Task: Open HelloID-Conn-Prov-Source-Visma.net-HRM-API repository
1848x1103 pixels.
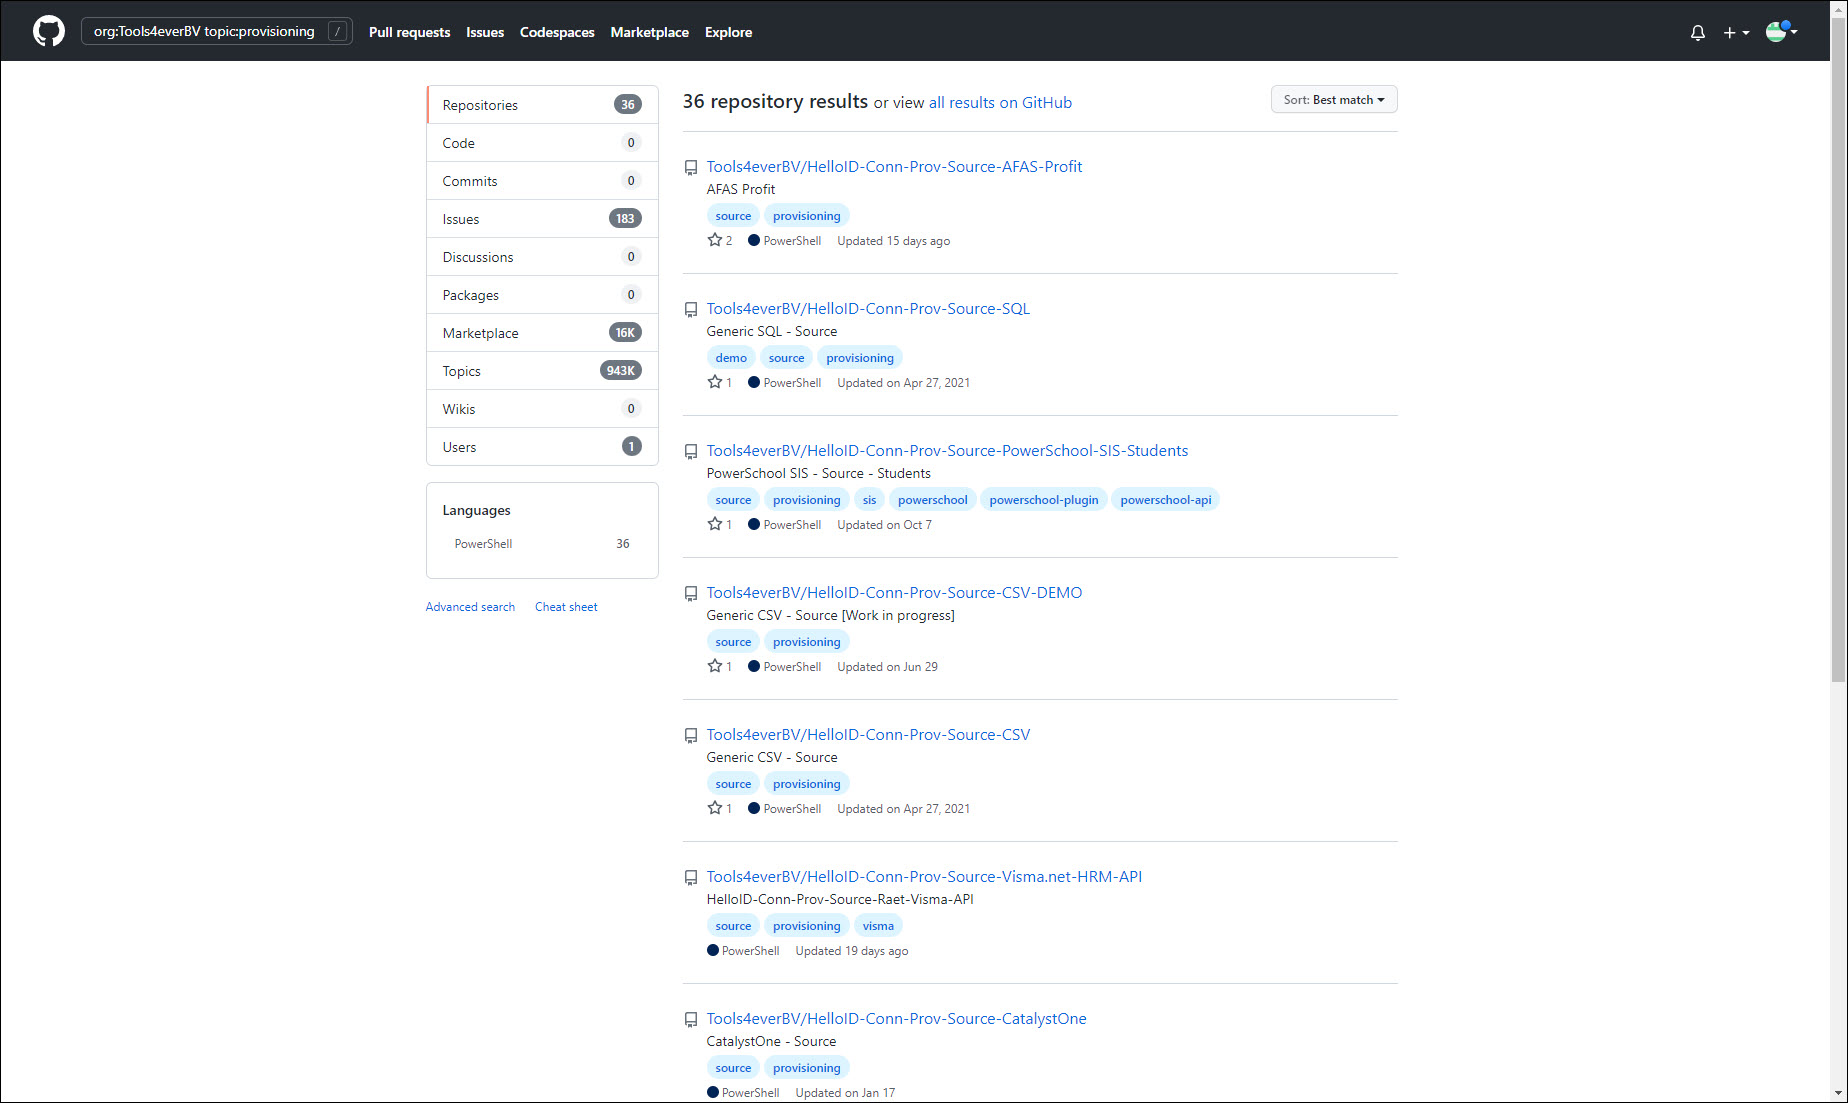Action: point(924,877)
